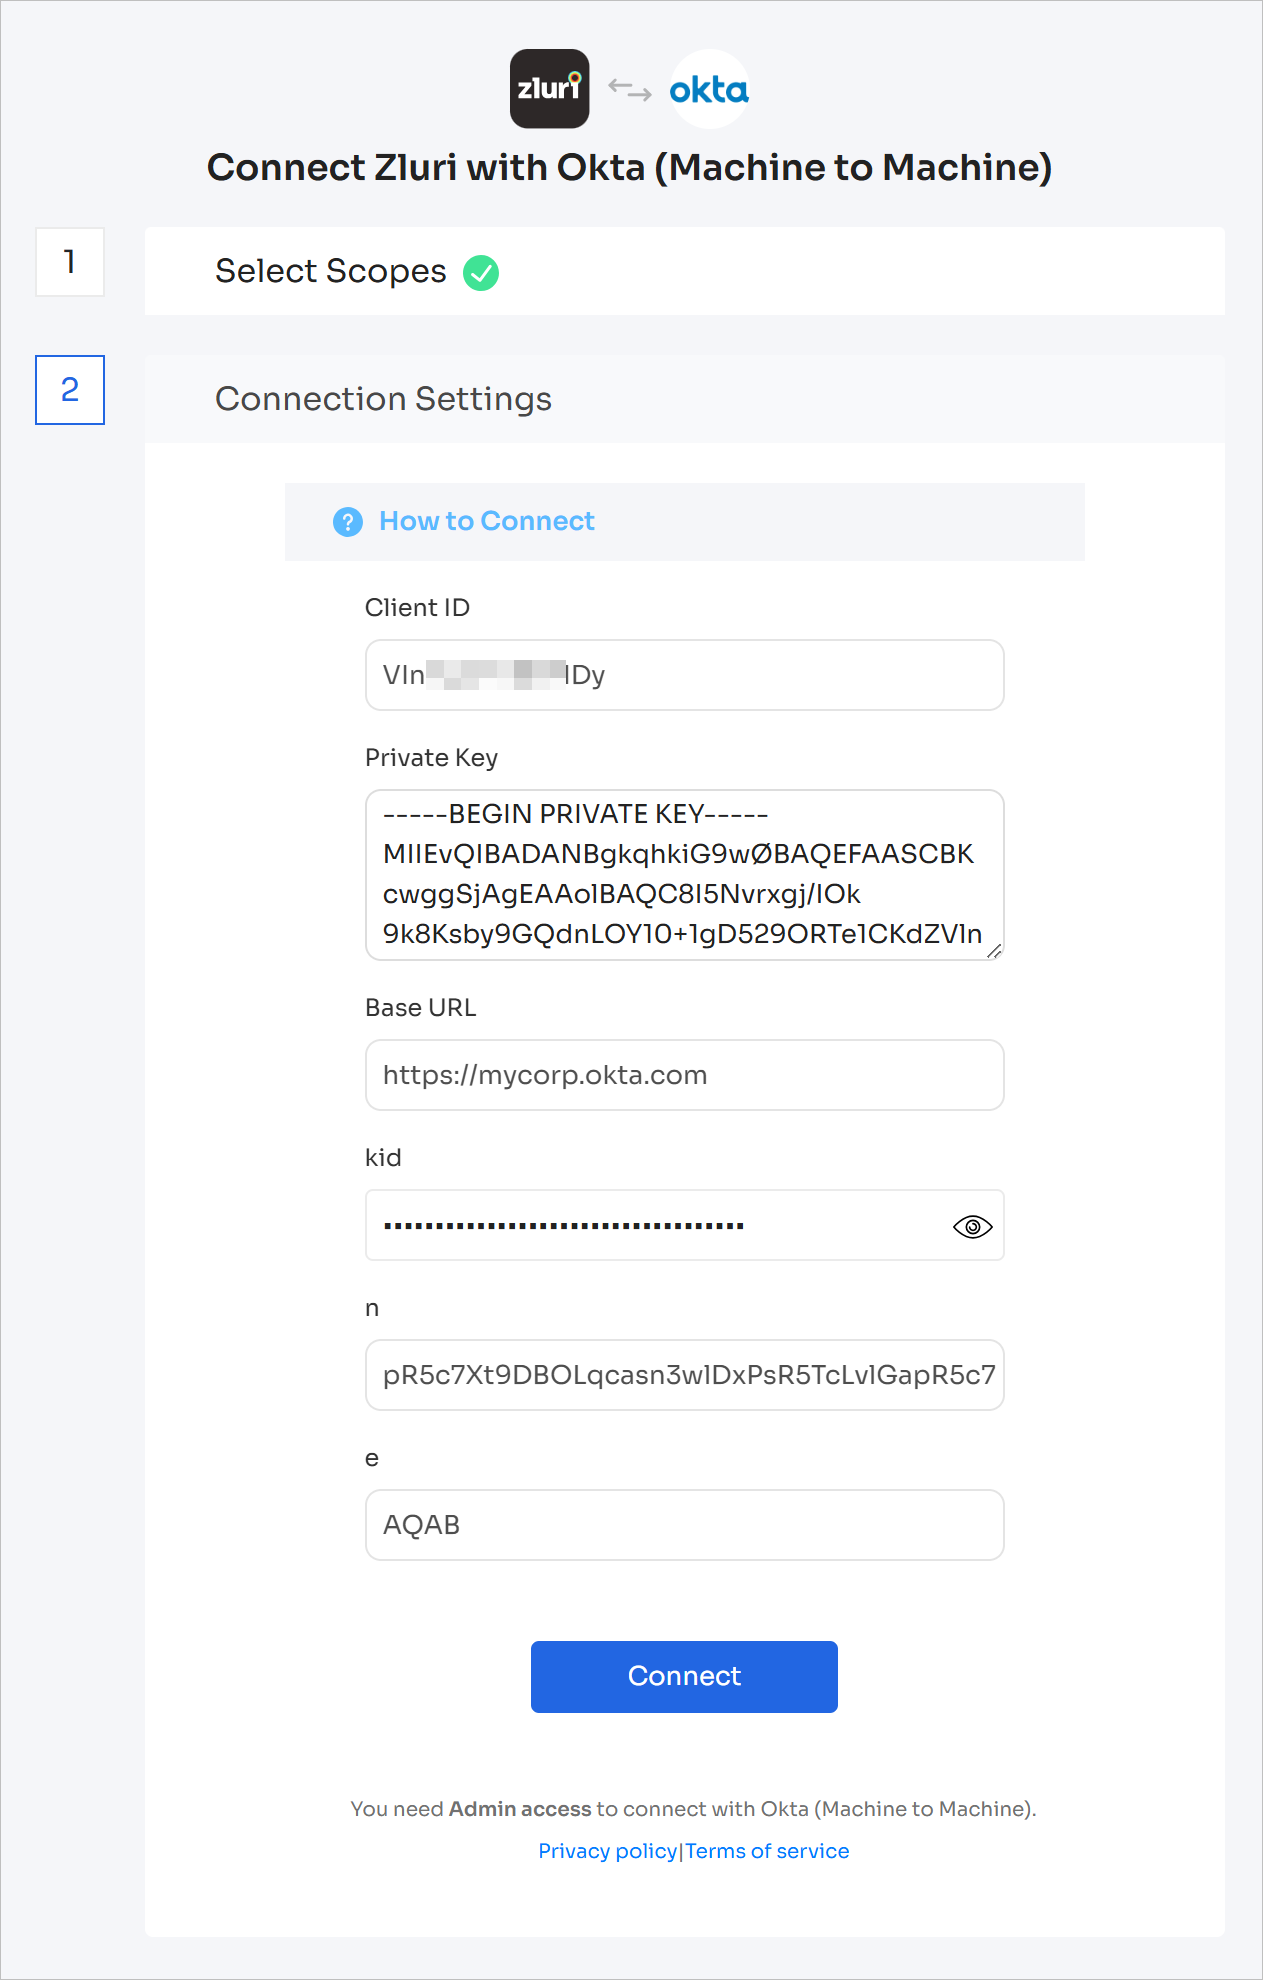This screenshot has width=1263, height=1980.
Task: Toggle kid visibility with the eye icon
Action: click(972, 1226)
